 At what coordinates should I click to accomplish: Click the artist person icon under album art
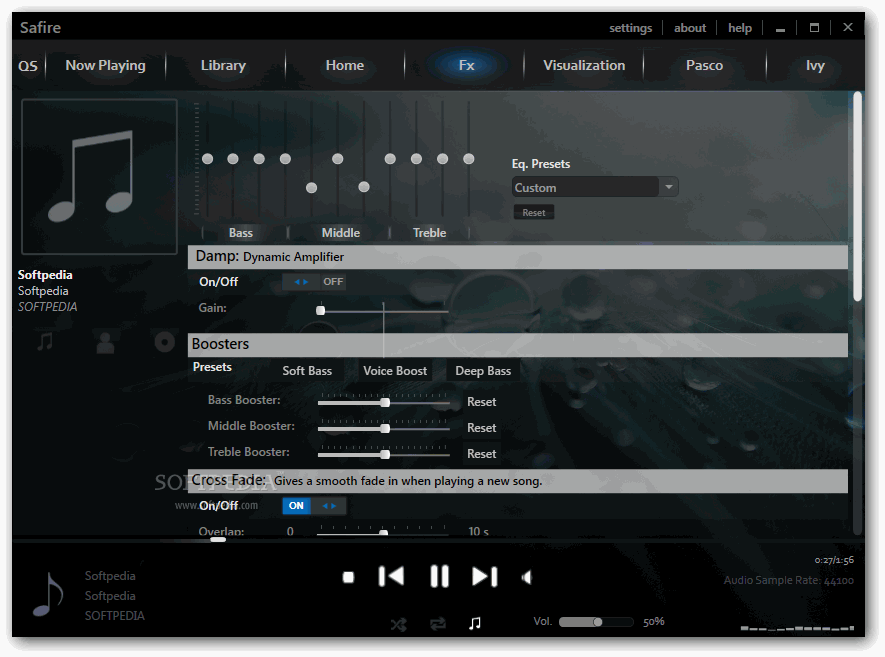click(105, 343)
